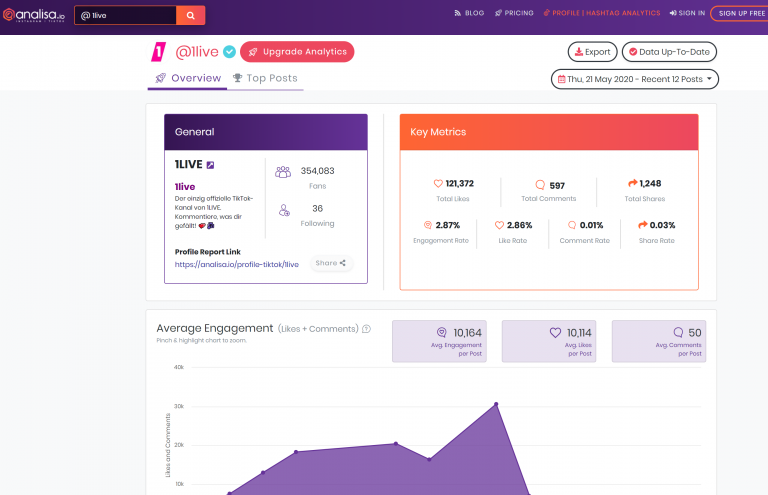768x495 pixels.
Task: Click the share arrow icon beside 0.03%
Action: pos(643,225)
